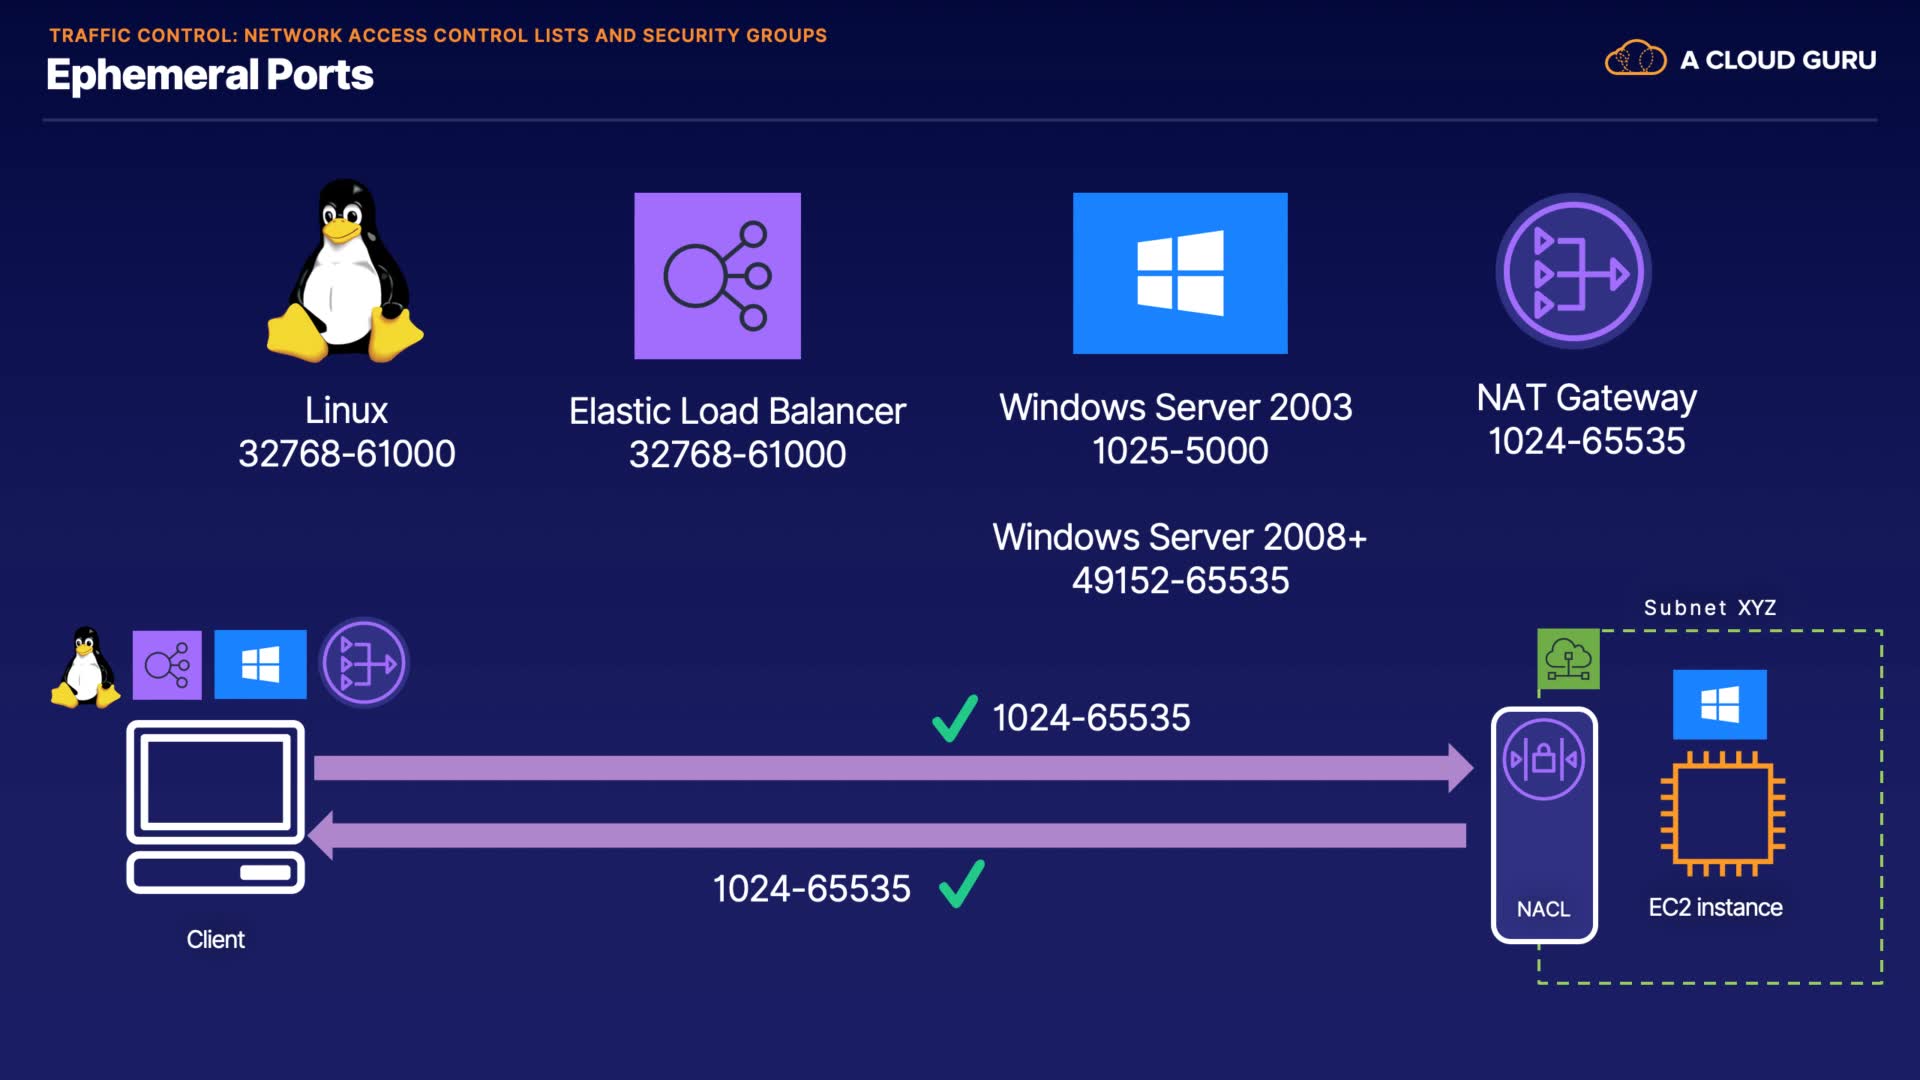Image resolution: width=1920 pixels, height=1080 pixels.
Task: Click the large Windows logo tile
Action: point(1180,273)
